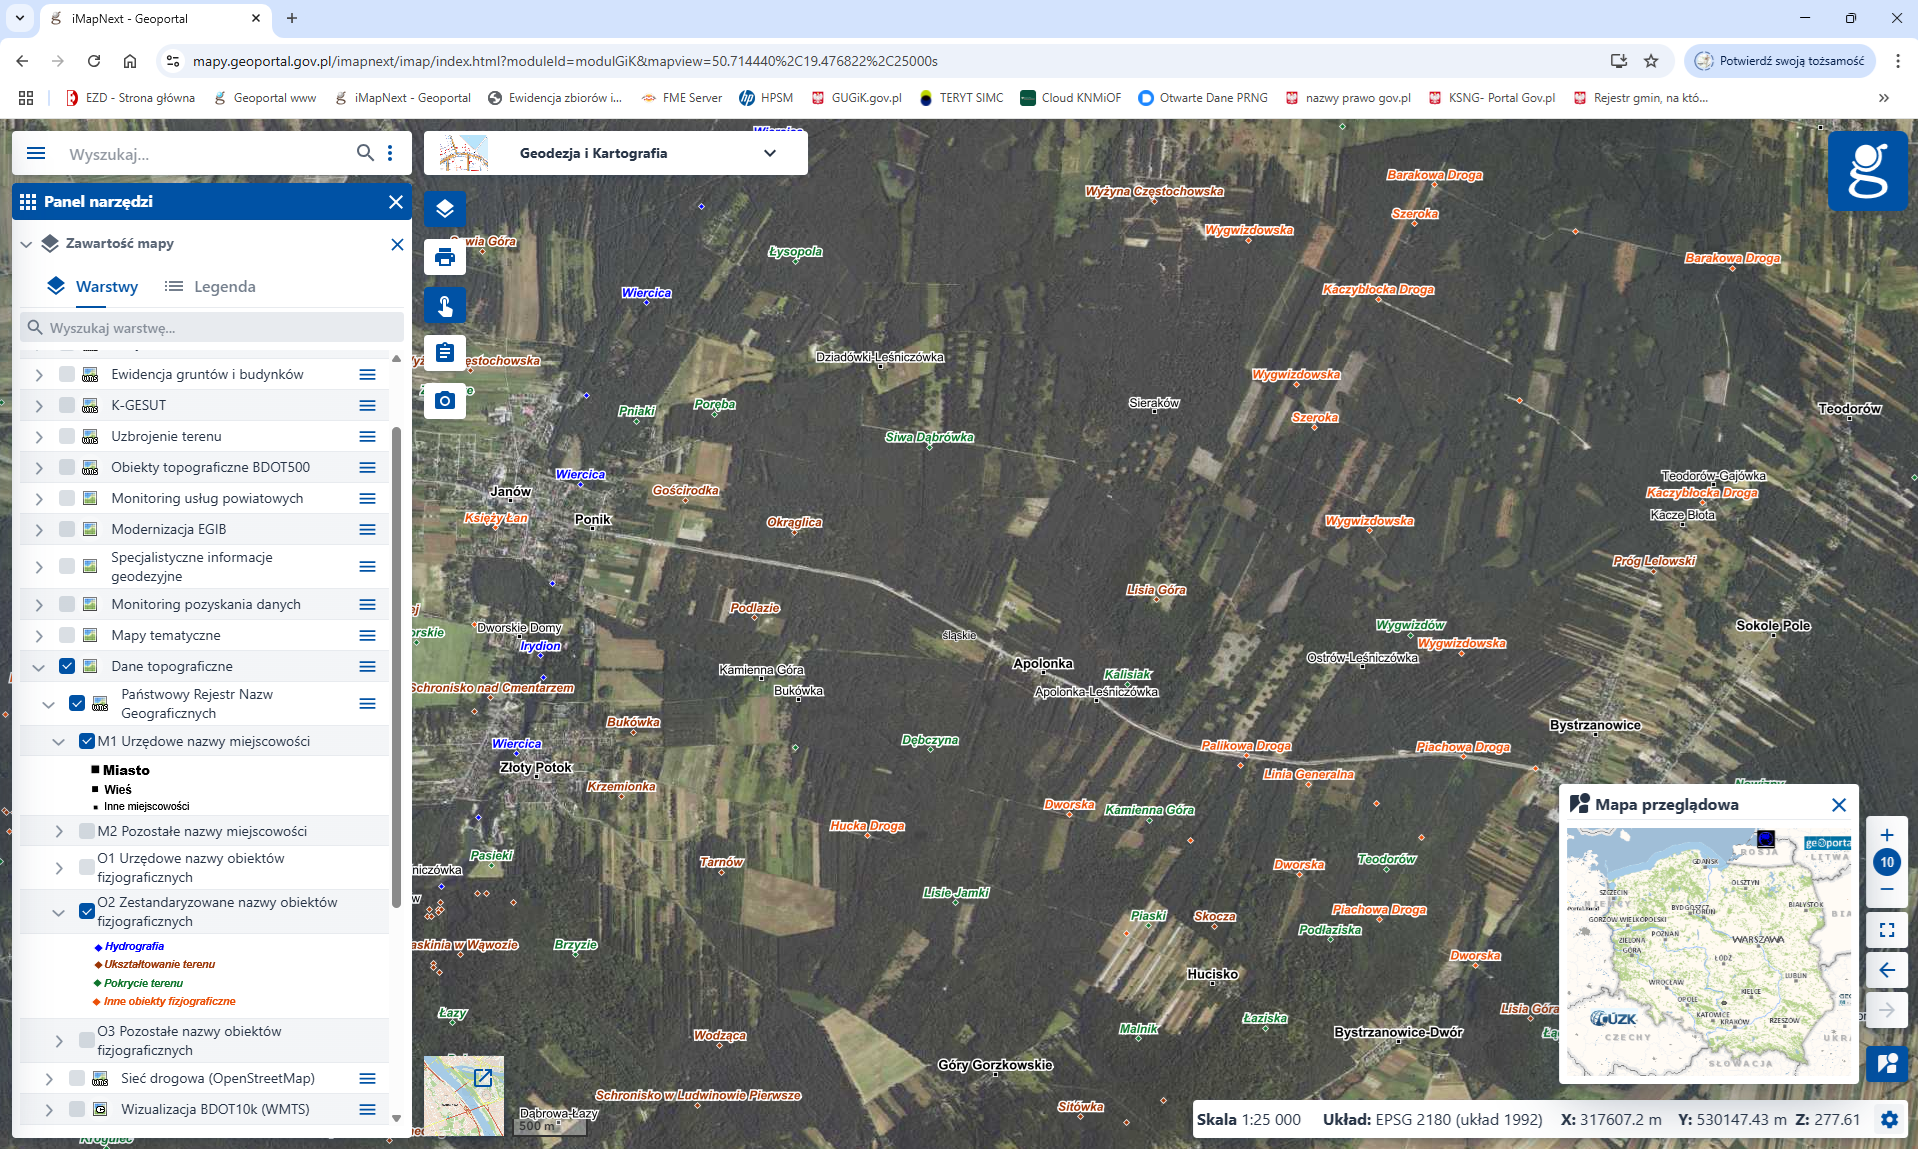Enable the K-GESUT layer checkbox
The image size is (1918, 1149).
tap(67, 405)
